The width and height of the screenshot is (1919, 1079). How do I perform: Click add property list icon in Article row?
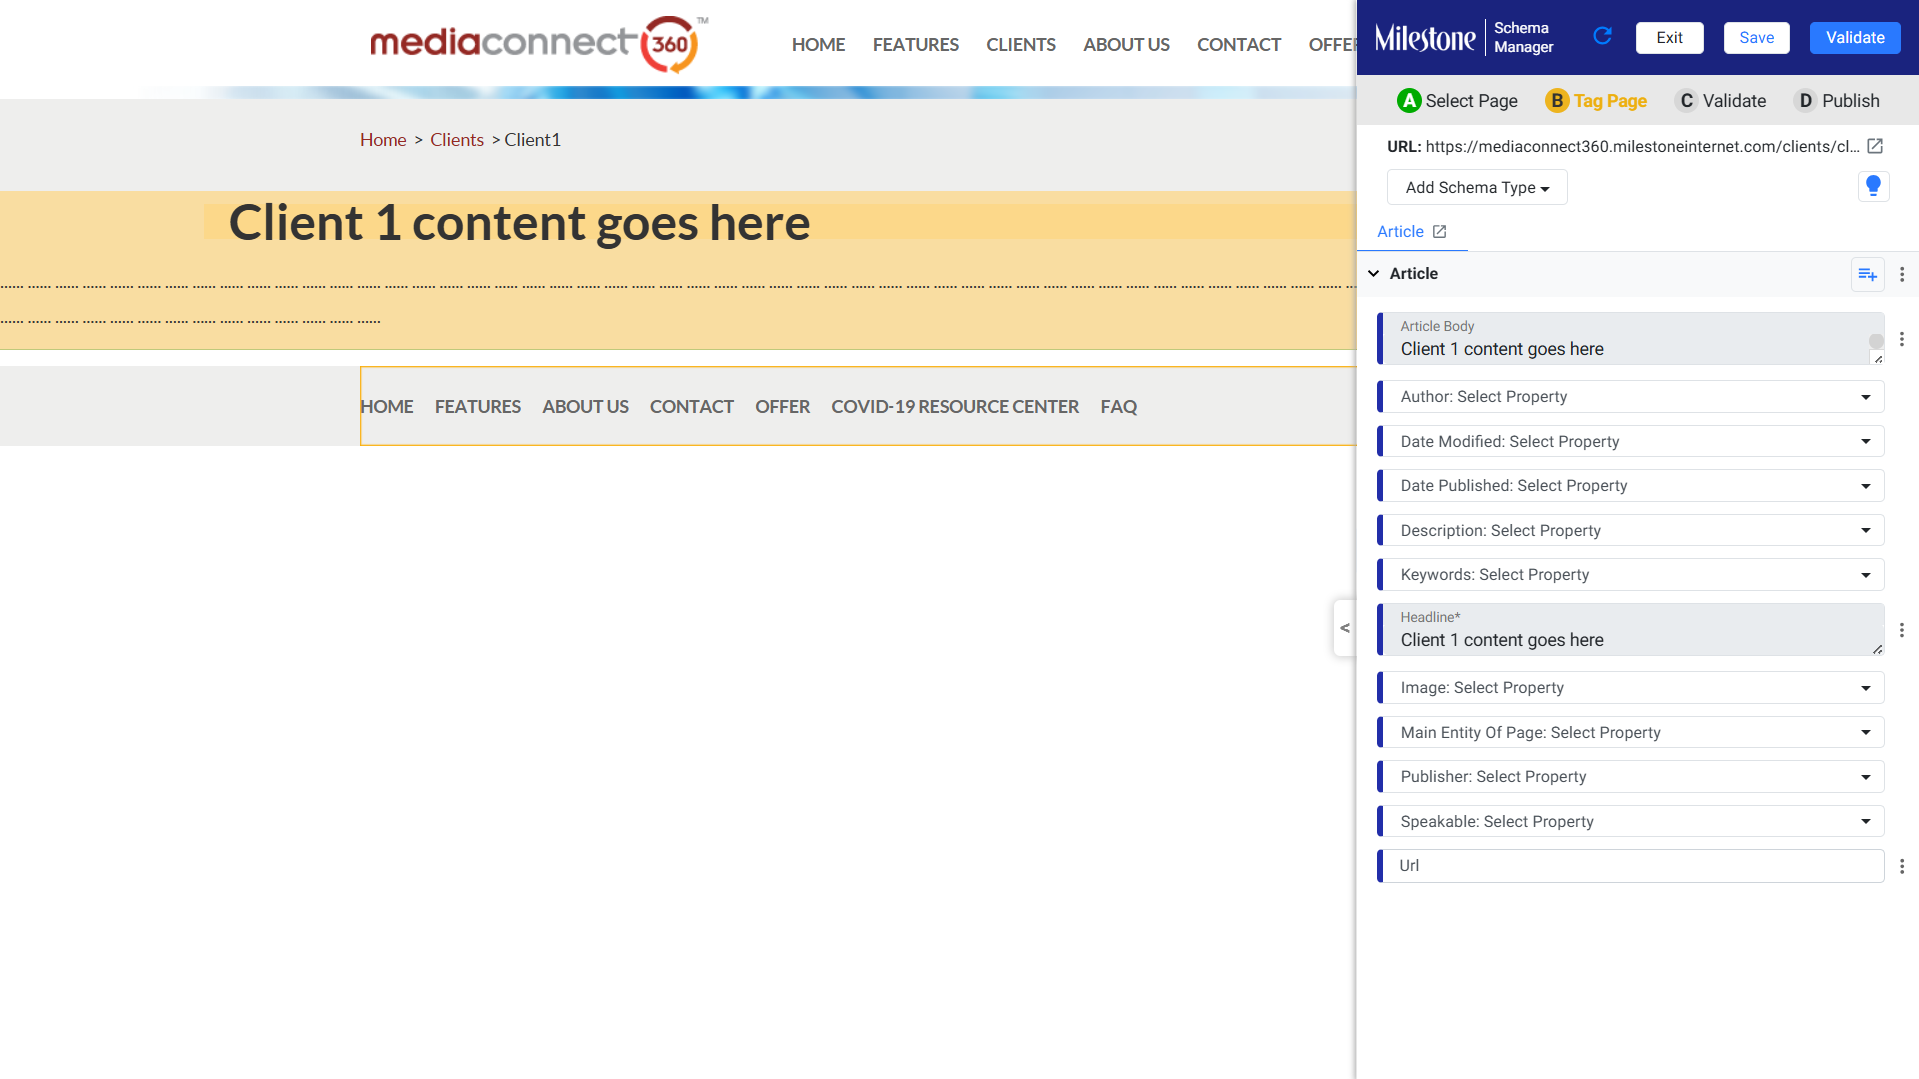(1867, 274)
